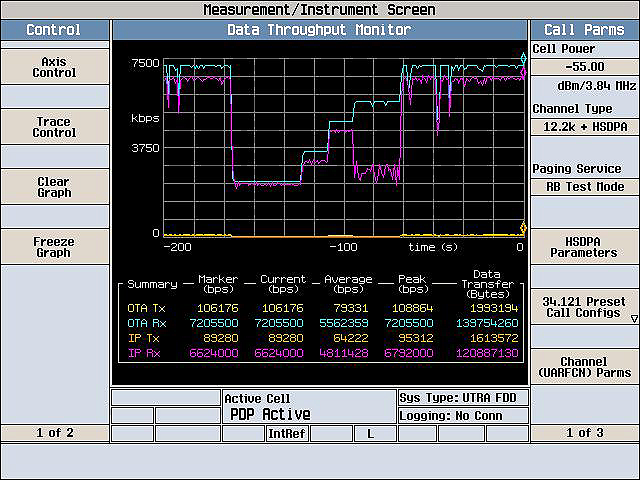This screenshot has width=640, height=480.
Task: Select the OTA Rx summary row
Action: pos(322,323)
